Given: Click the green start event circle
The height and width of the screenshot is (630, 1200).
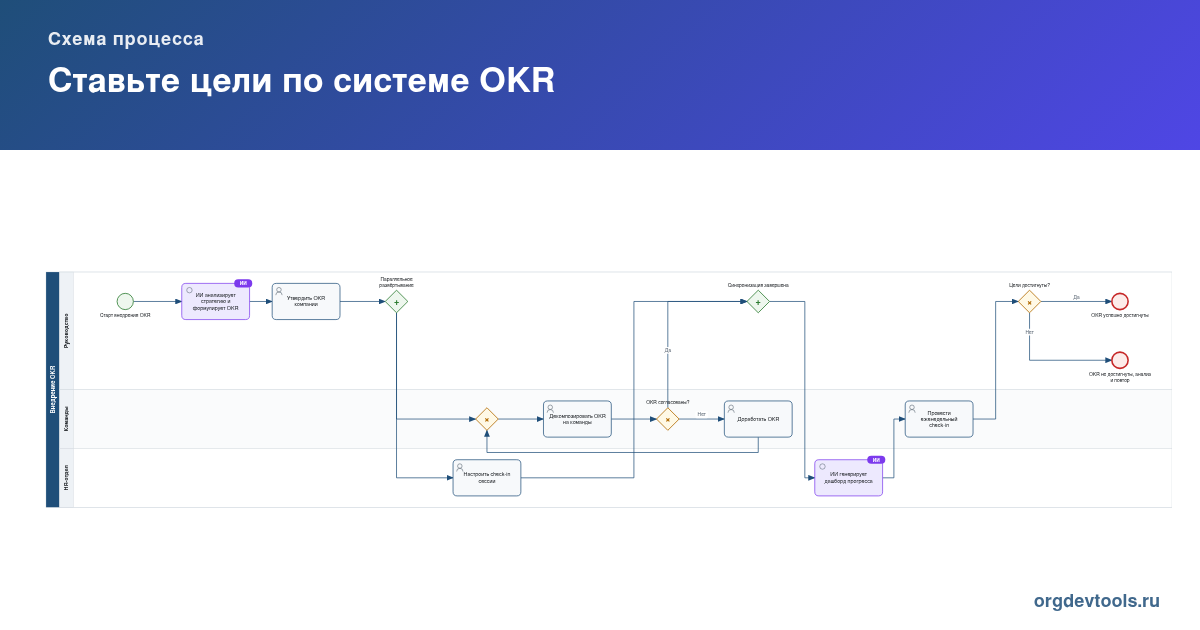Looking at the screenshot, I should pos(125,301).
